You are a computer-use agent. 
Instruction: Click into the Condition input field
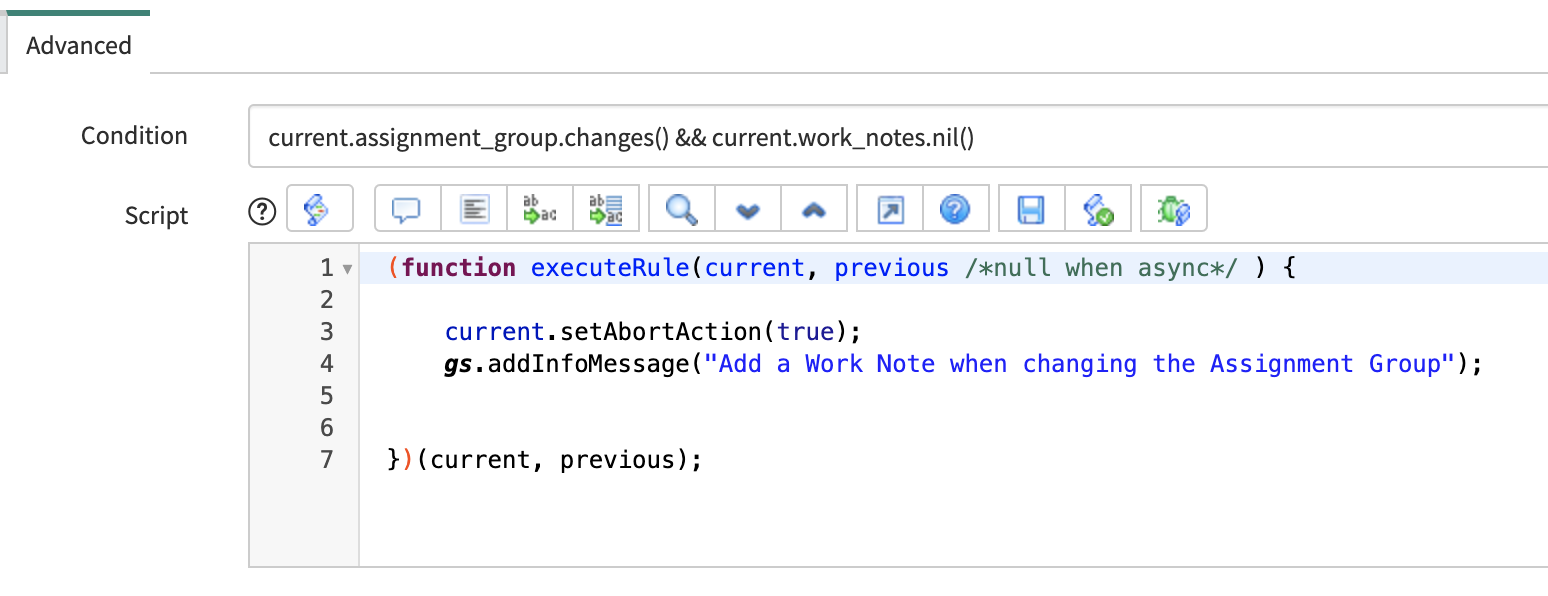900,137
